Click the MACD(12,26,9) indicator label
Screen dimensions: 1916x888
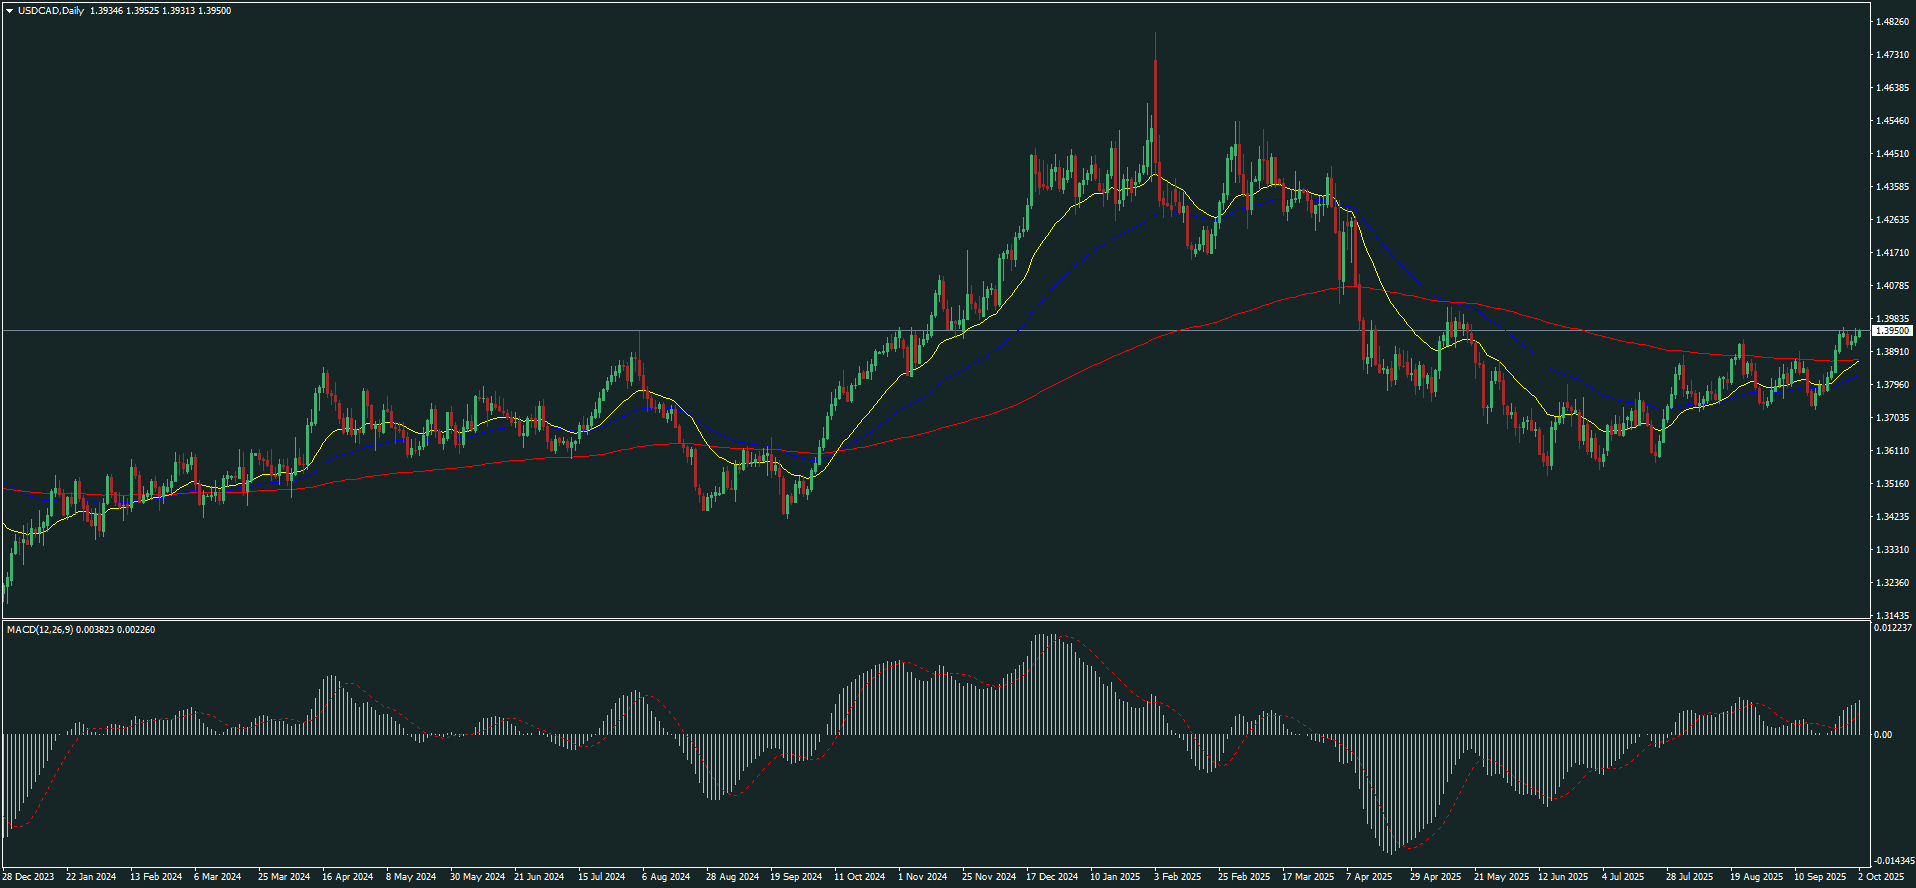39,630
